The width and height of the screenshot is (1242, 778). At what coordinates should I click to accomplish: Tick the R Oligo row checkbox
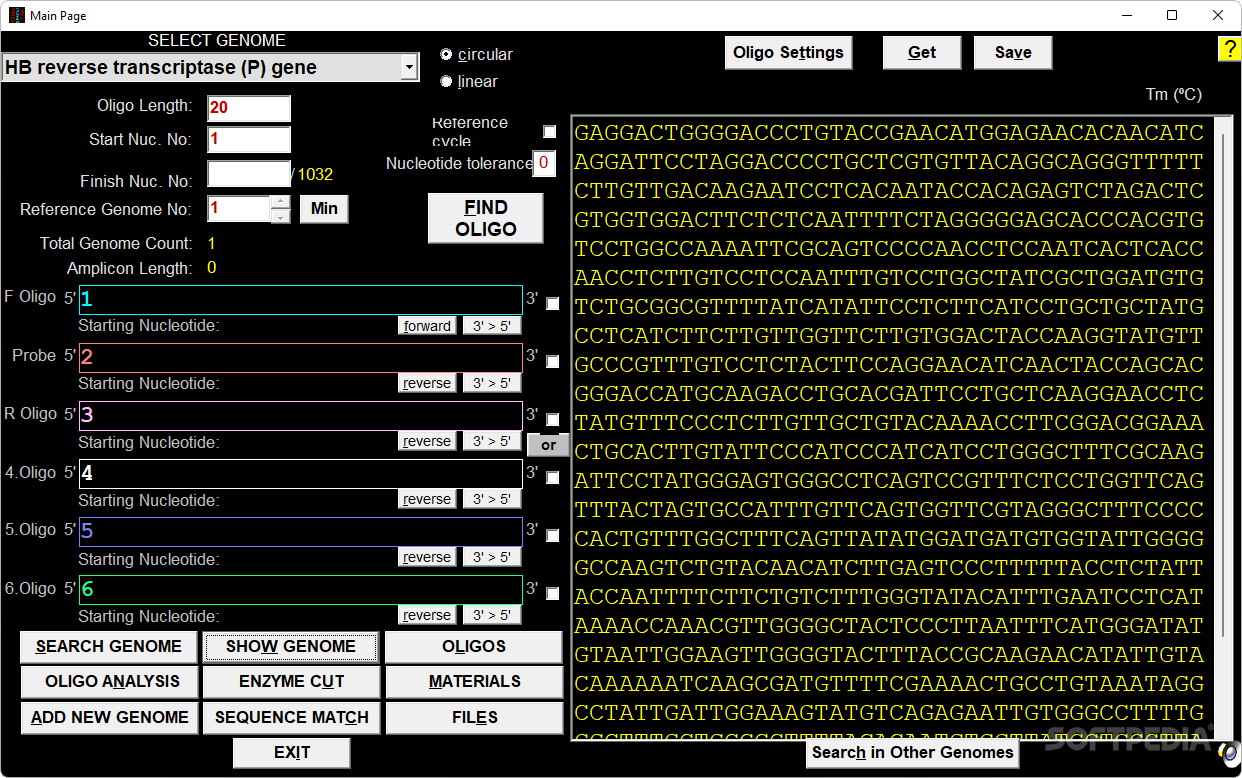coord(553,420)
